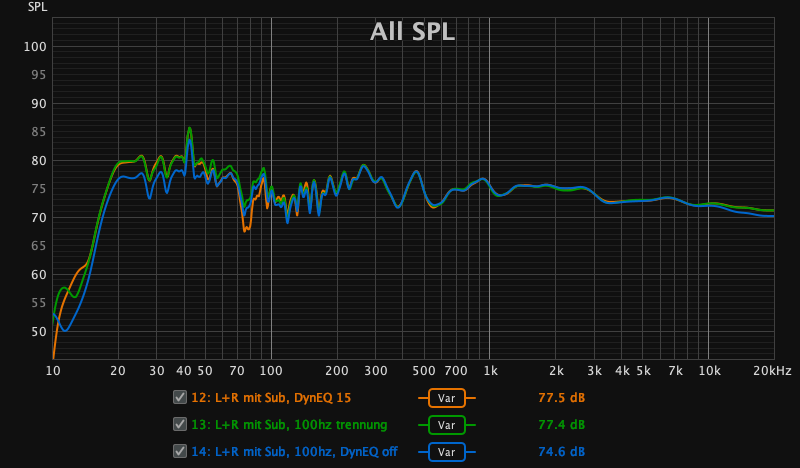The image size is (800, 468).
Task: Click the tallest green peak near 40 Hz
Action: tap(189, 128)
